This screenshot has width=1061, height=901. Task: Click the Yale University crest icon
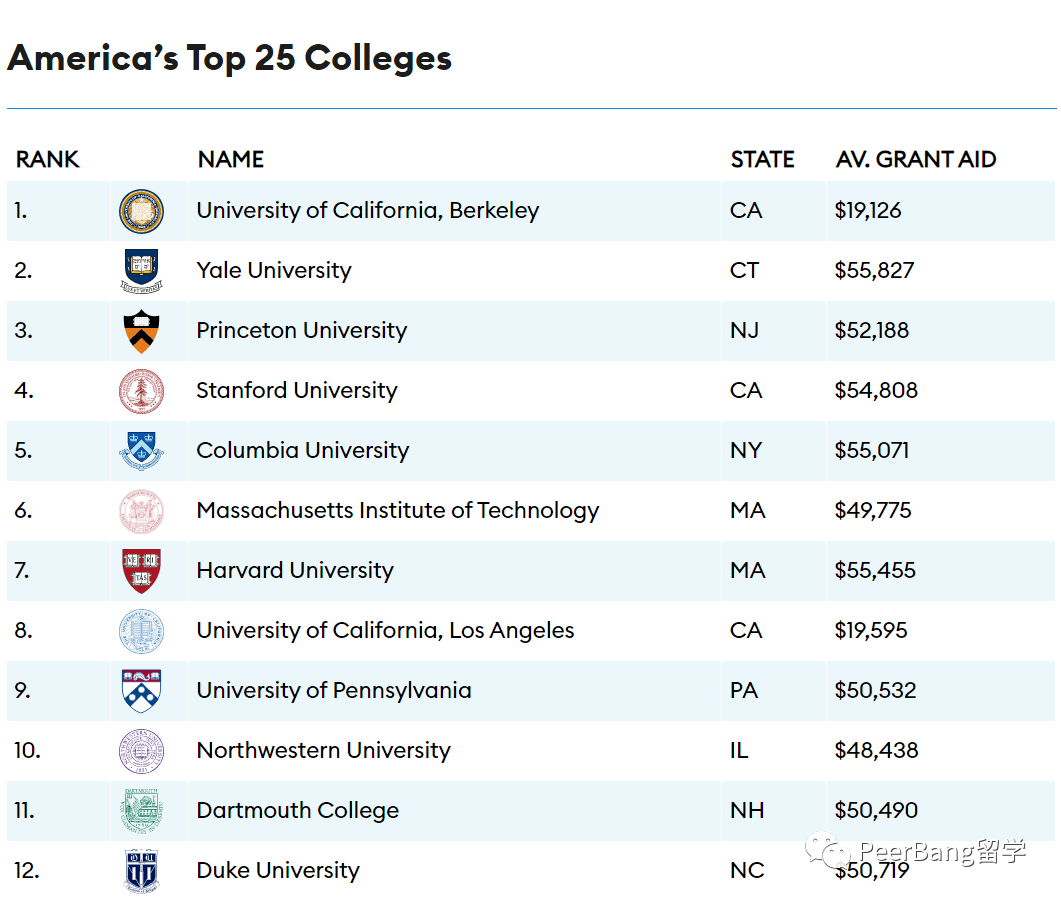tap(141, 271)
